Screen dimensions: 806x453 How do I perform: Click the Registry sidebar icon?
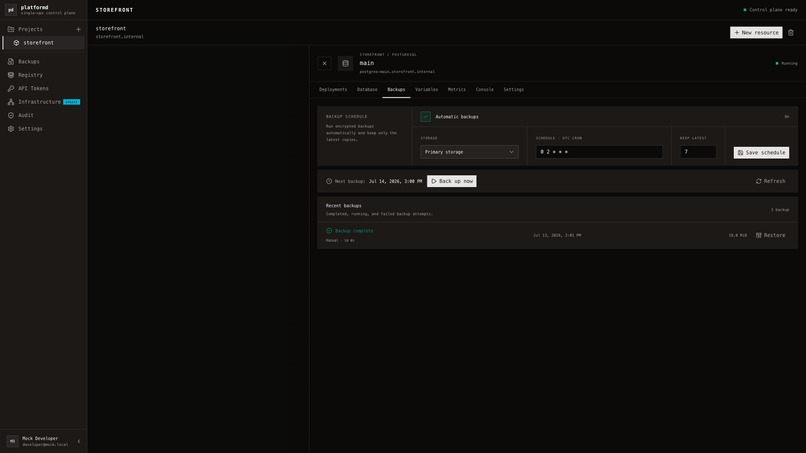[x=11, y=75]
